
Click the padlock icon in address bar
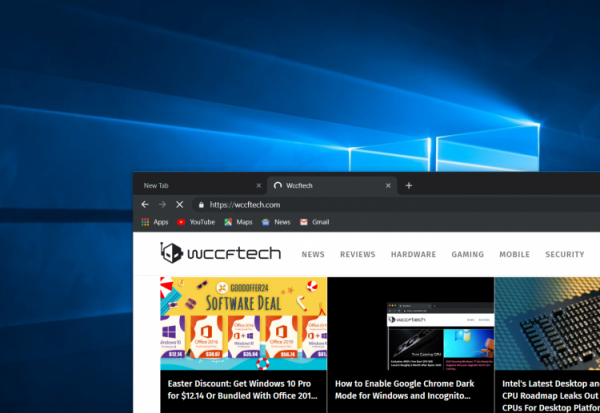point(201,204)
